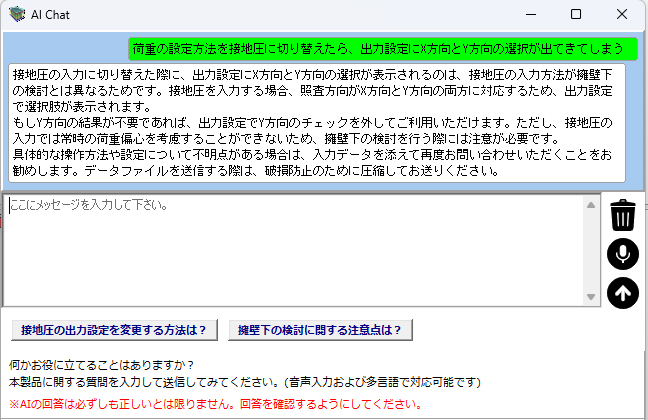Select the green user question bubble
This screenshot has width=648, height=420.
click(x=383, y=49)
